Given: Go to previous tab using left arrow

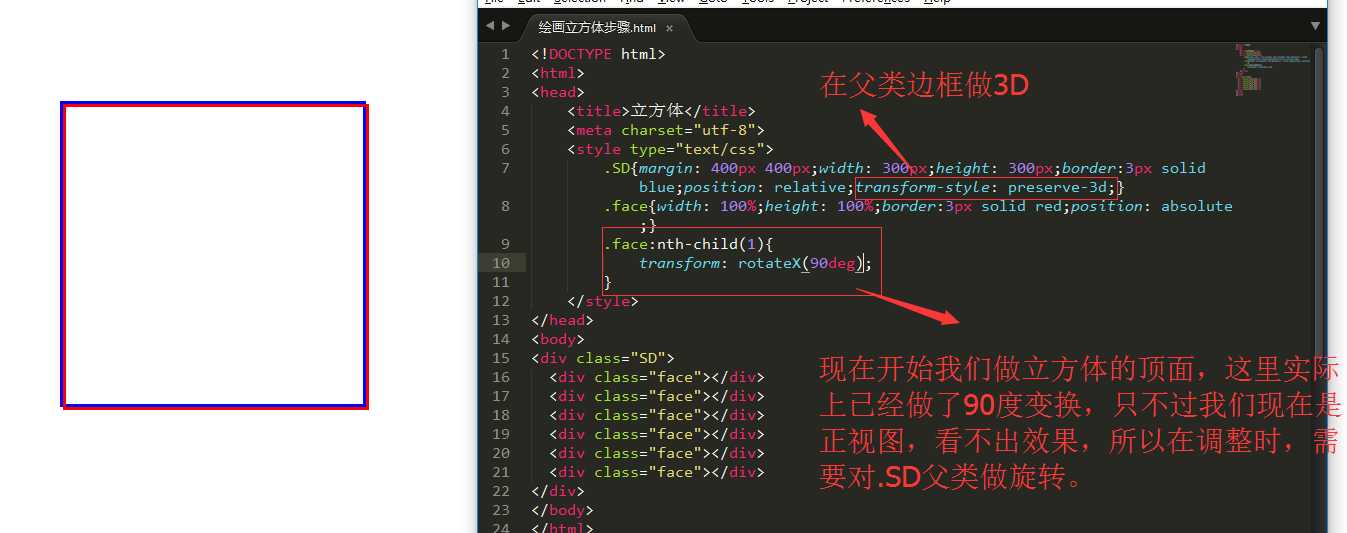Looking at the screenshot, I should click(490, 26).
